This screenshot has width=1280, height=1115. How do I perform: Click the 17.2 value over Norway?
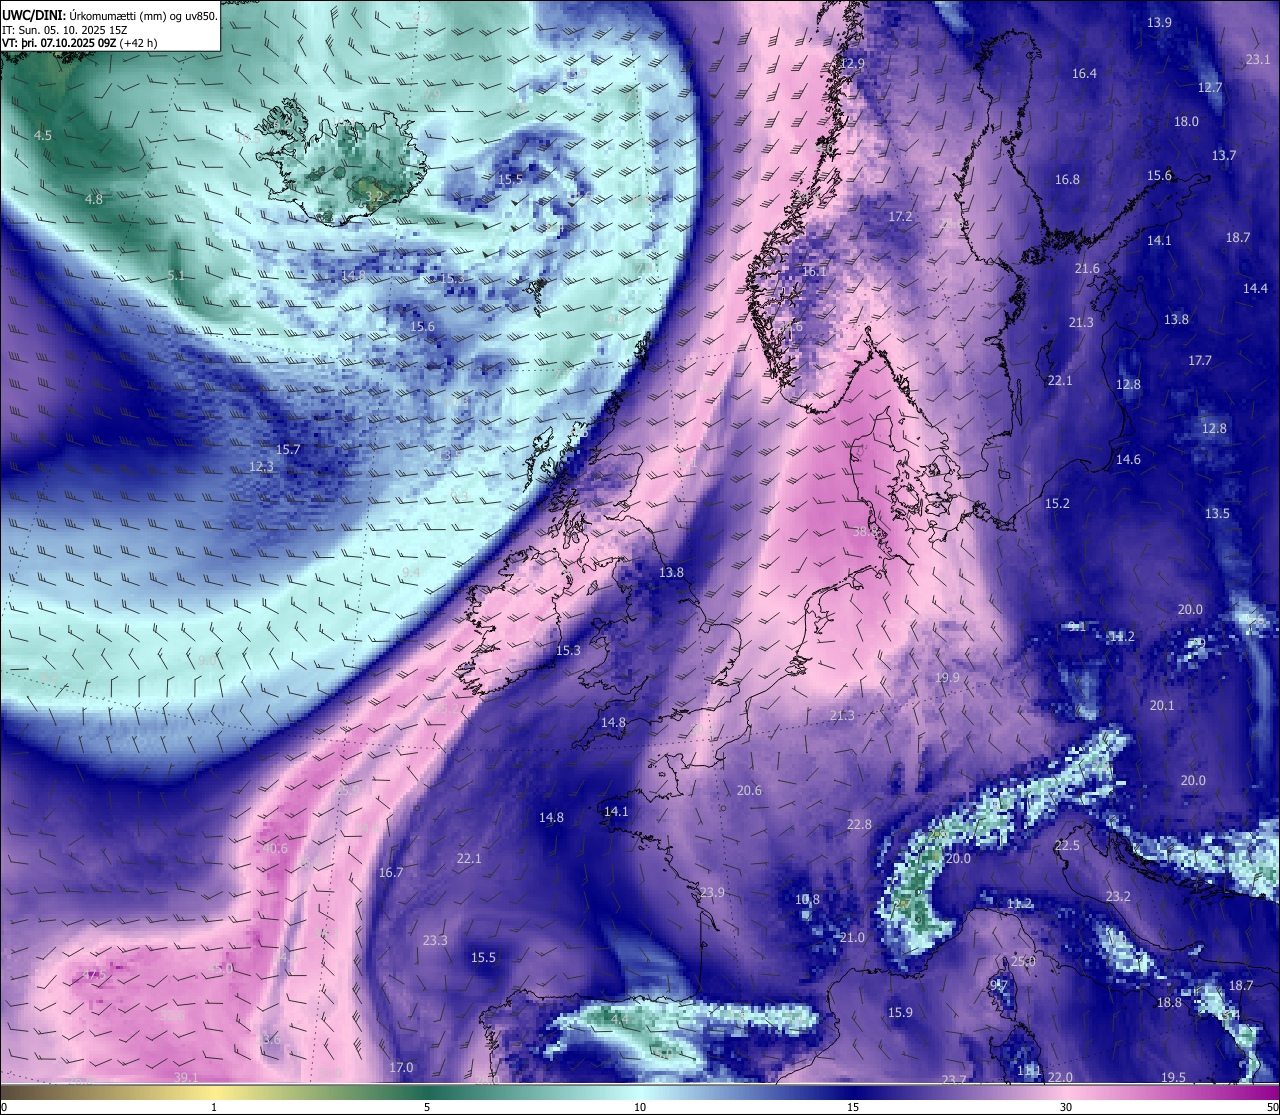900,217
